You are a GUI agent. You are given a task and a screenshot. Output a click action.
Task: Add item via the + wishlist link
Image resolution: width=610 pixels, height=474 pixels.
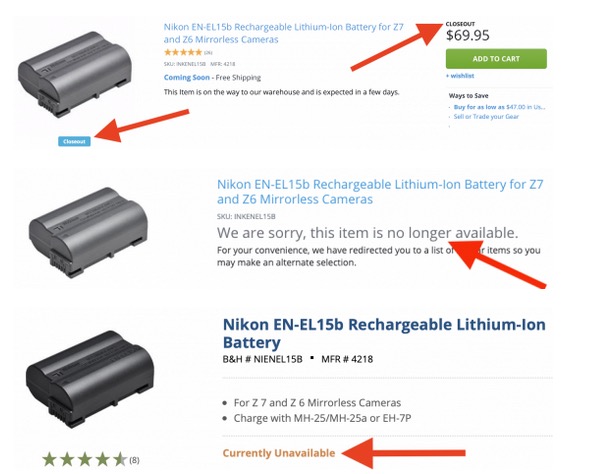(x=460, y=76)
